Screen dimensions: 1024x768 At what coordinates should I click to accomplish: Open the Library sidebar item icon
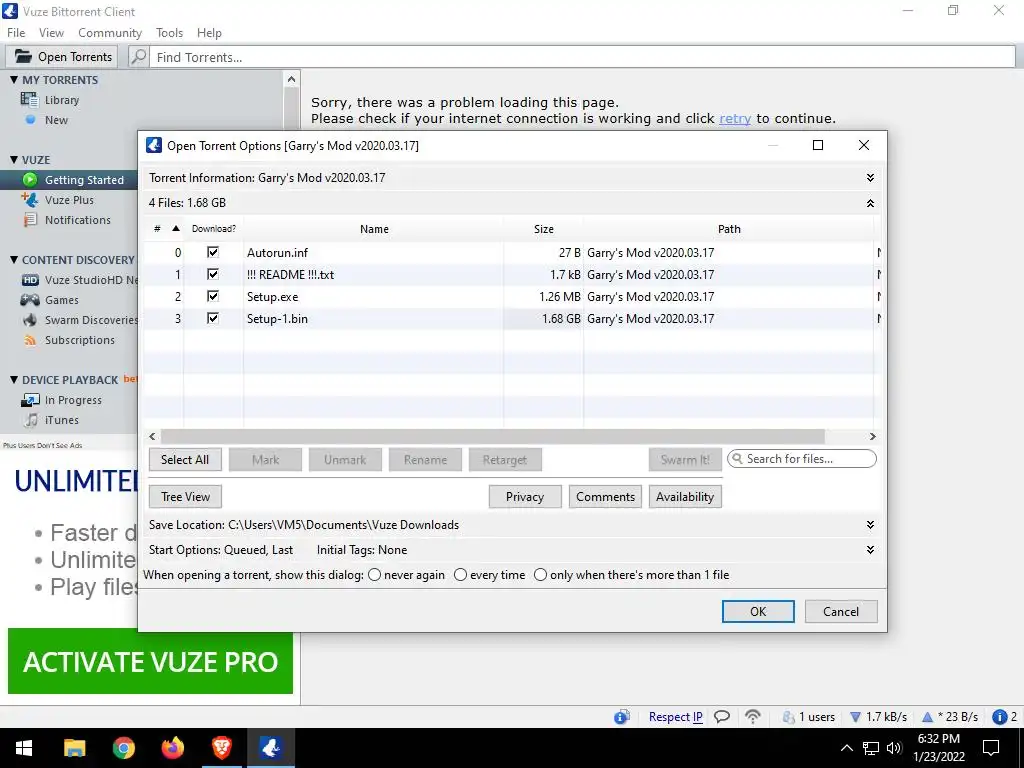pyautogui.click(x=29, y=99)
